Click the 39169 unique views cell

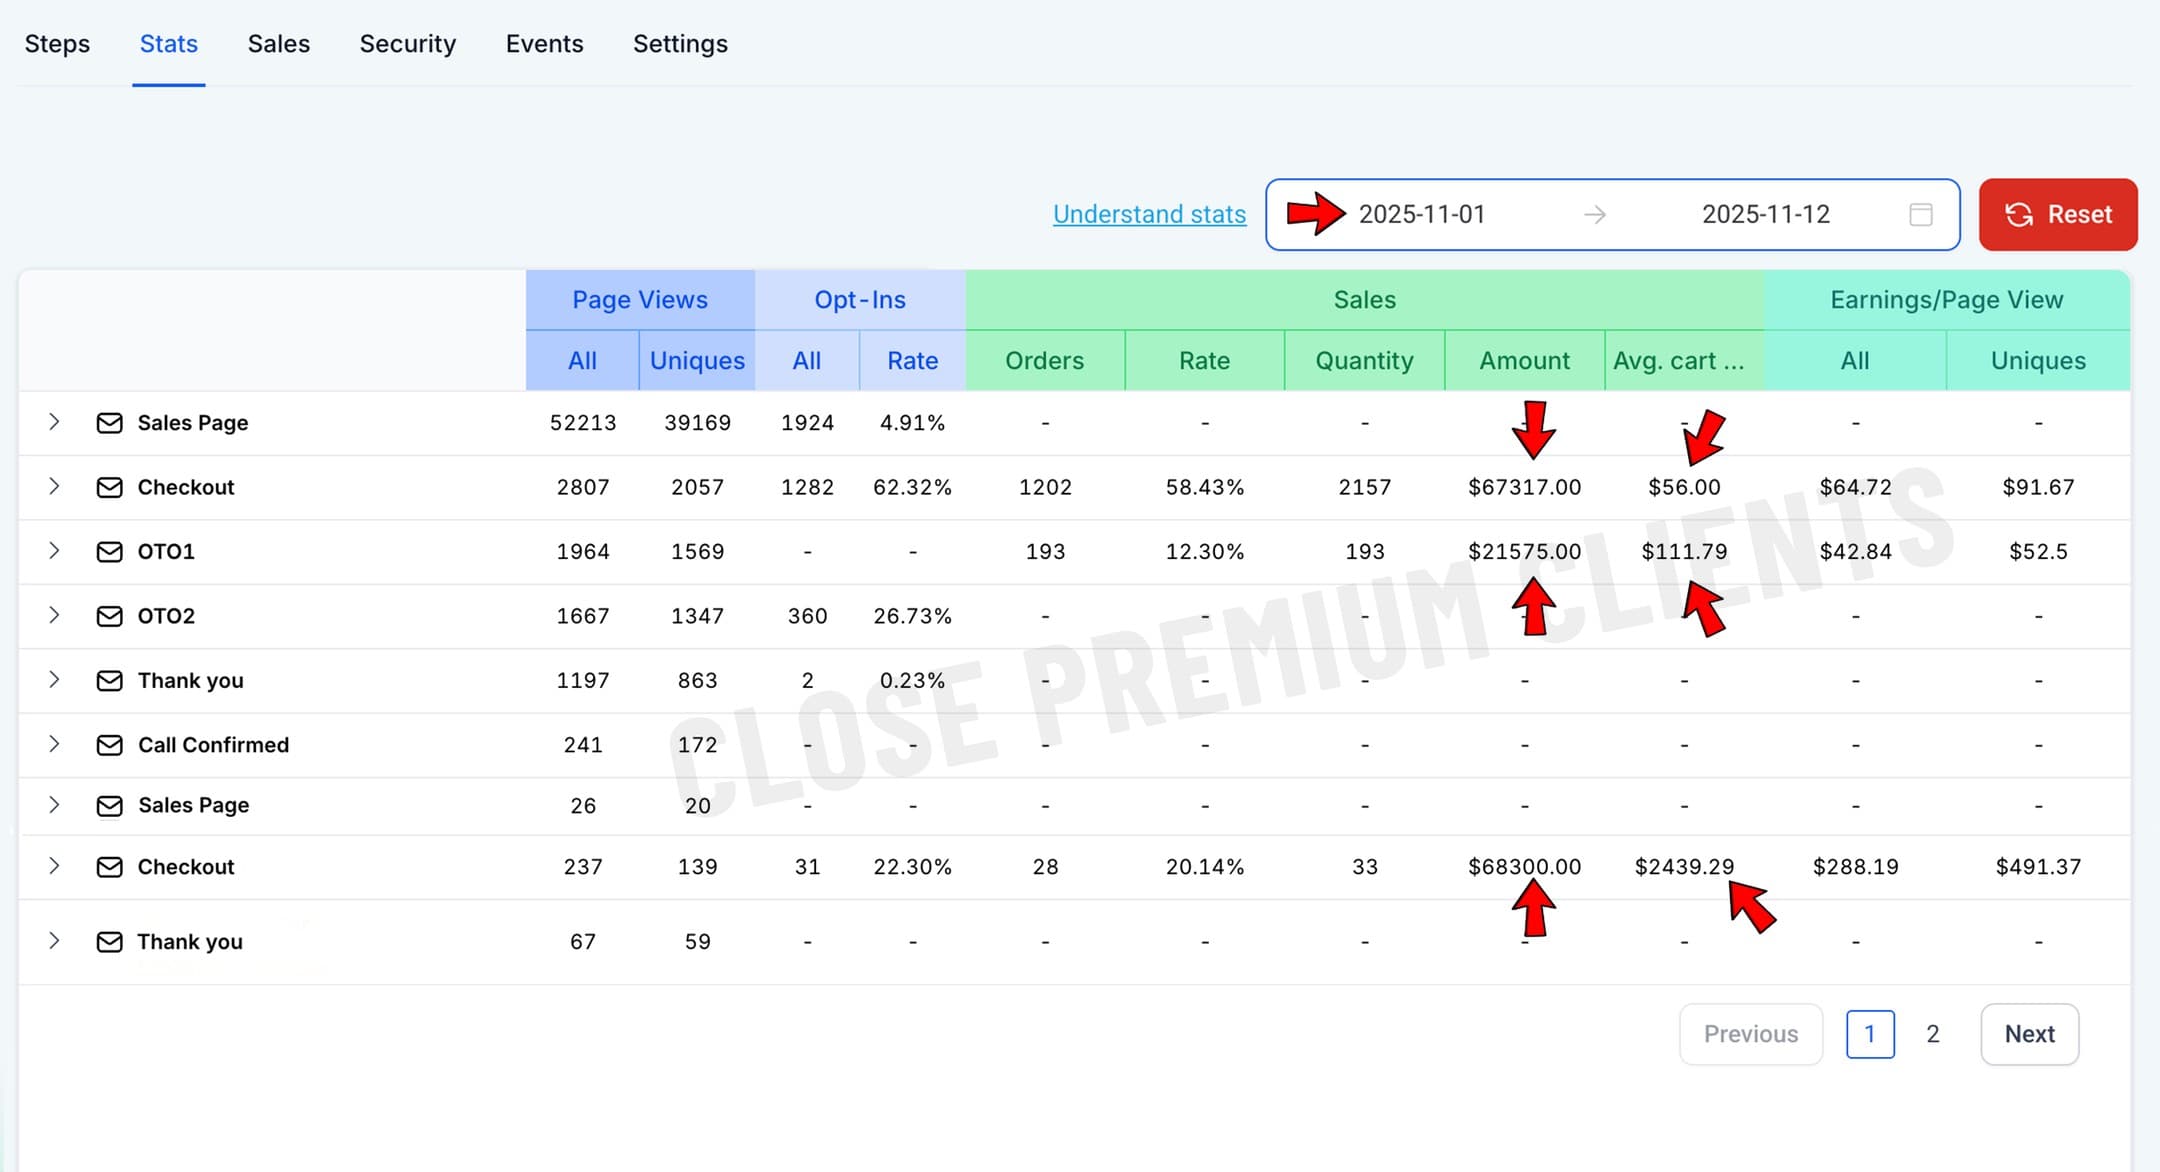pyautogui.click(x=697, y=423)
